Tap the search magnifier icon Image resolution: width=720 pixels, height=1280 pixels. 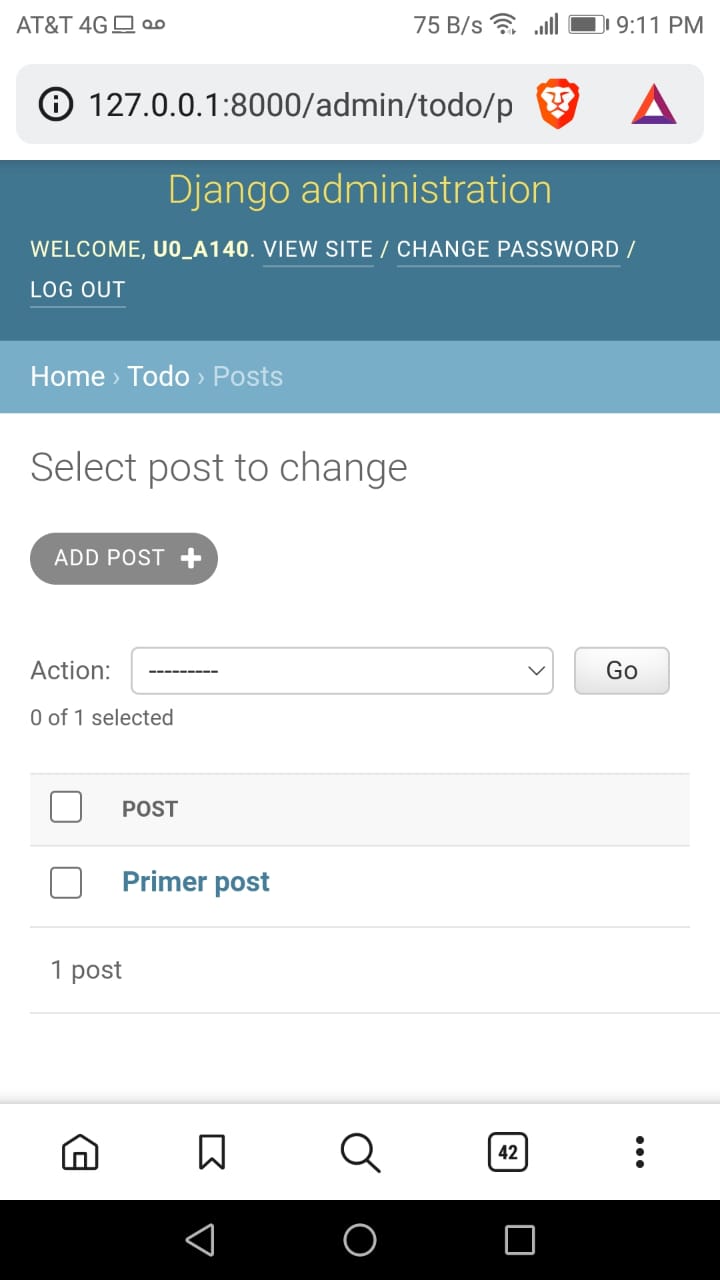tap(360, 1153)
